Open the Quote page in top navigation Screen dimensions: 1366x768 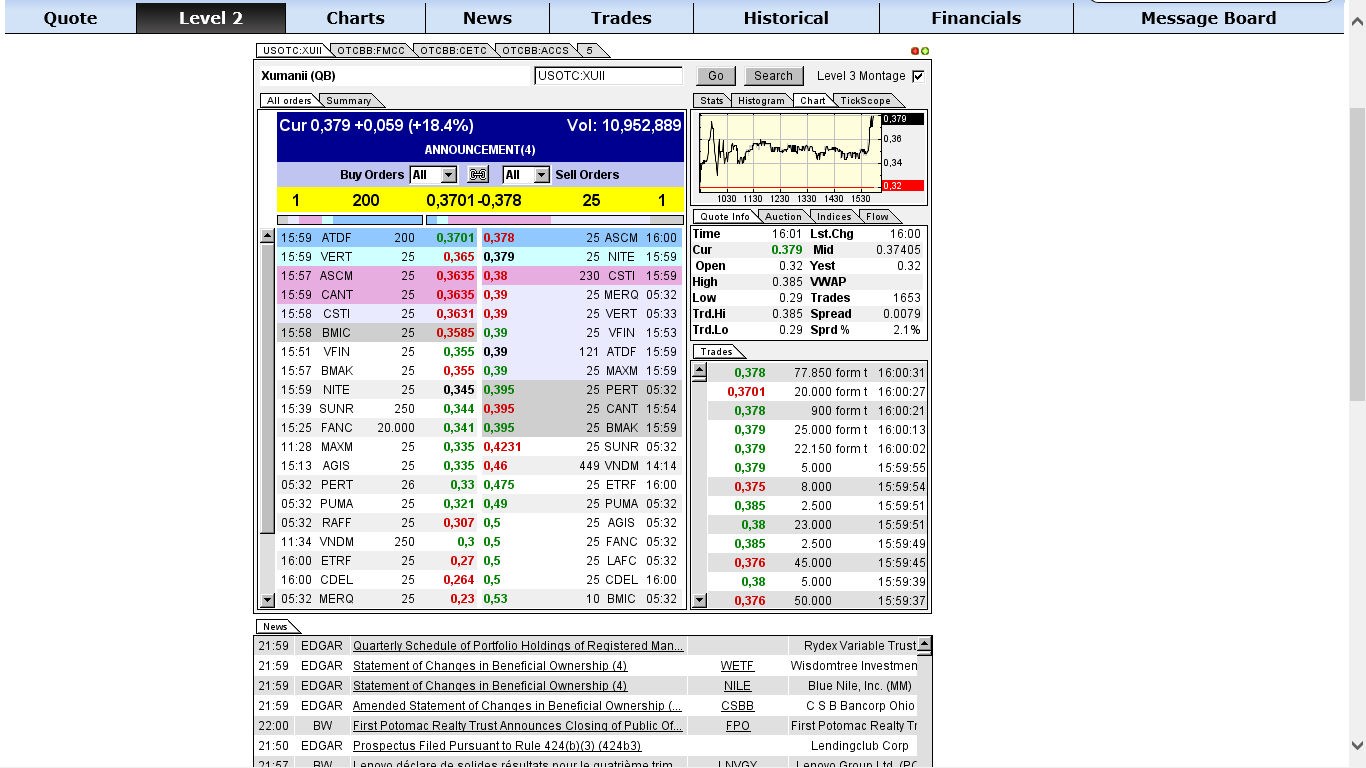pos(71,18)
